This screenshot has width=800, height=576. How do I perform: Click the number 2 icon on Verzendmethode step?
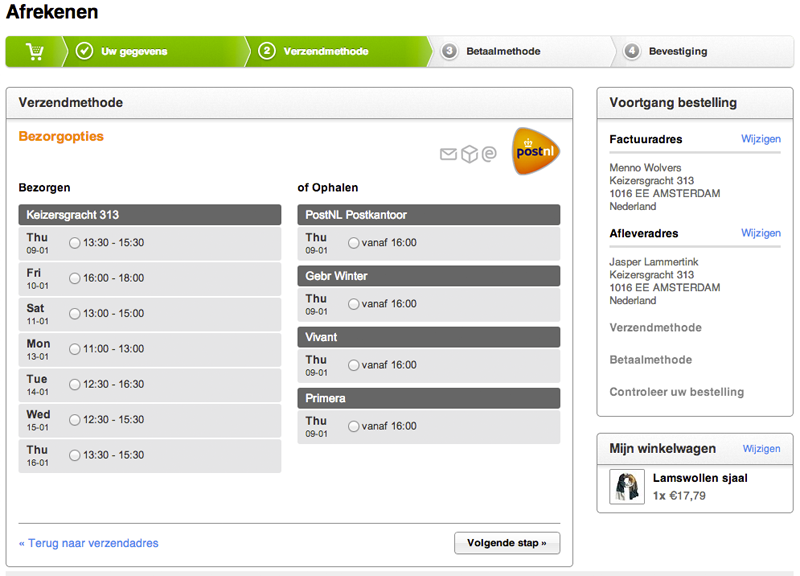click(x=266, y=50)
